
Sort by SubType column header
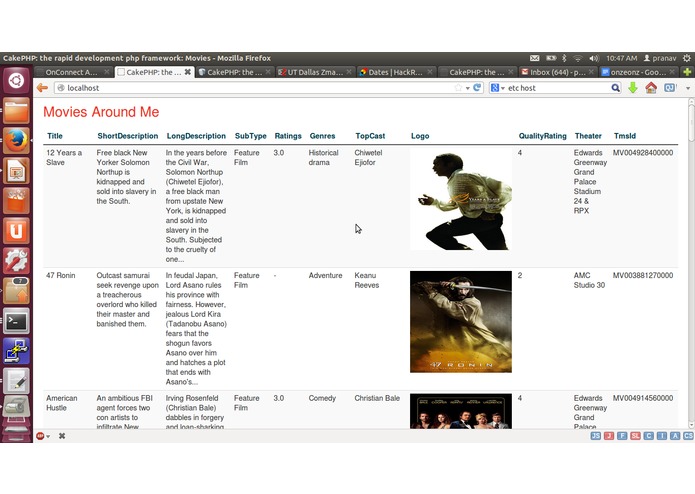(250, 136)
